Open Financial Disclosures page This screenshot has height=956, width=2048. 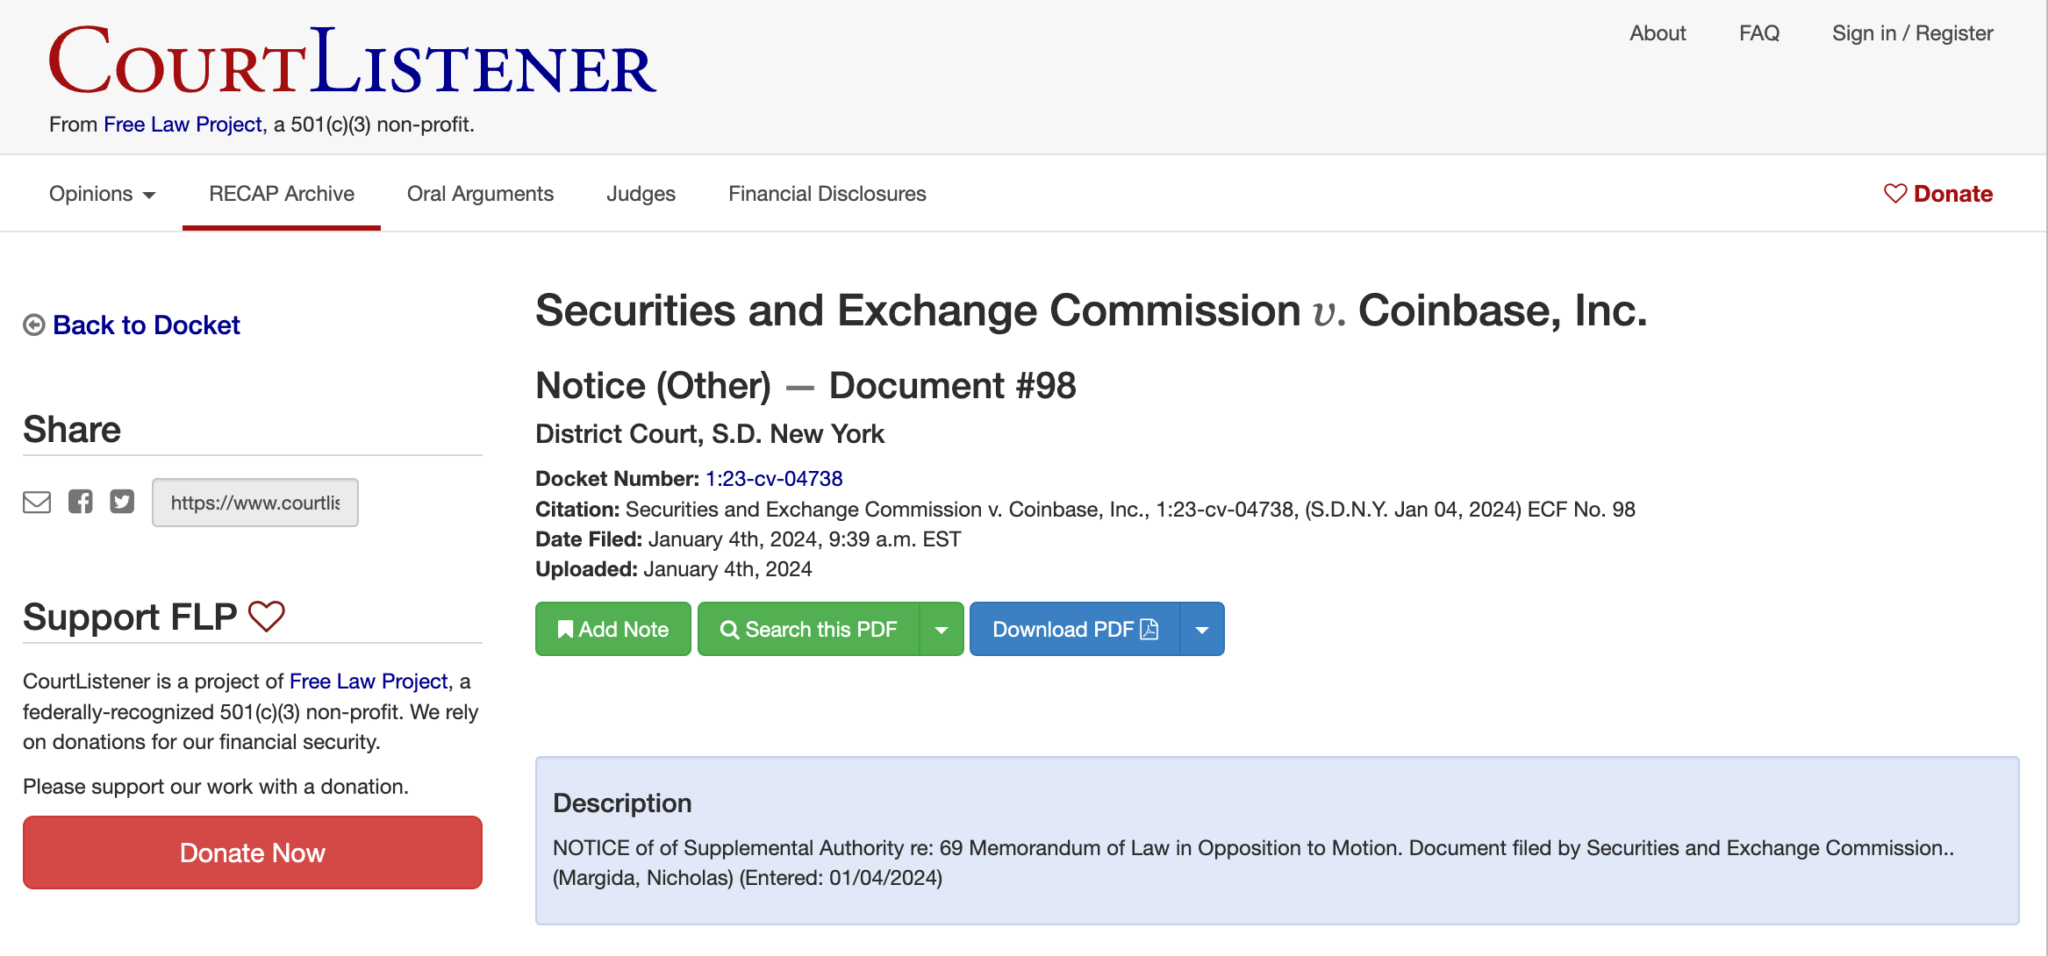[827, 194]
